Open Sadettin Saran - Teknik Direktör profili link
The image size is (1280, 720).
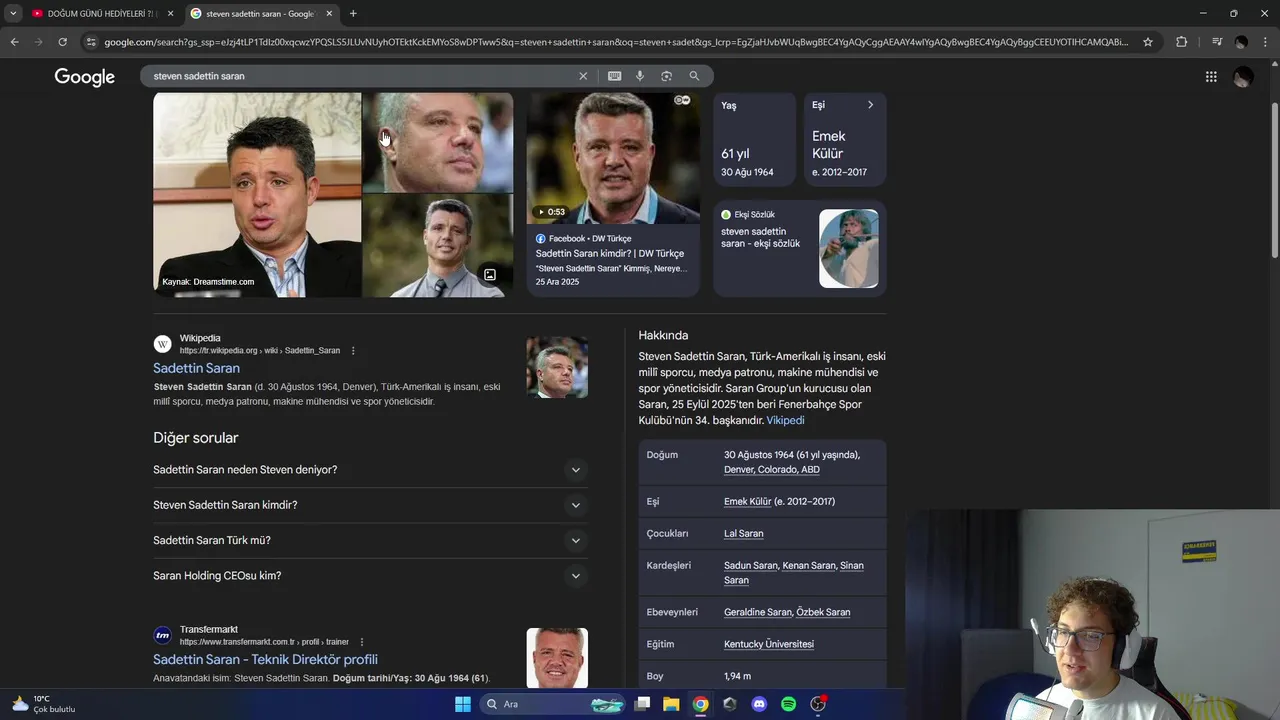[x=265, y=659]
